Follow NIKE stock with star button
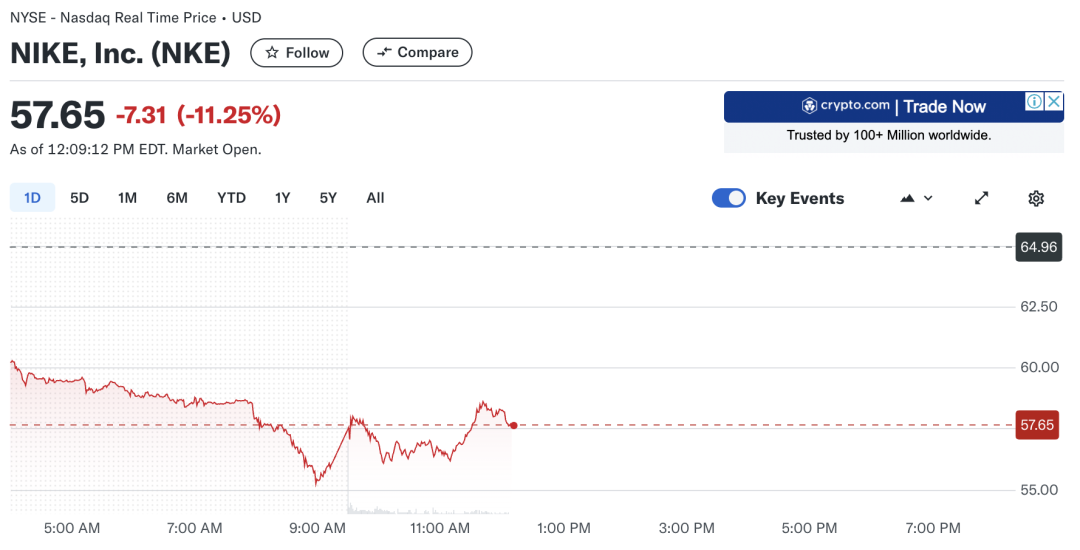This screenshot has height=550, width=1080. (x=297, y=53)
